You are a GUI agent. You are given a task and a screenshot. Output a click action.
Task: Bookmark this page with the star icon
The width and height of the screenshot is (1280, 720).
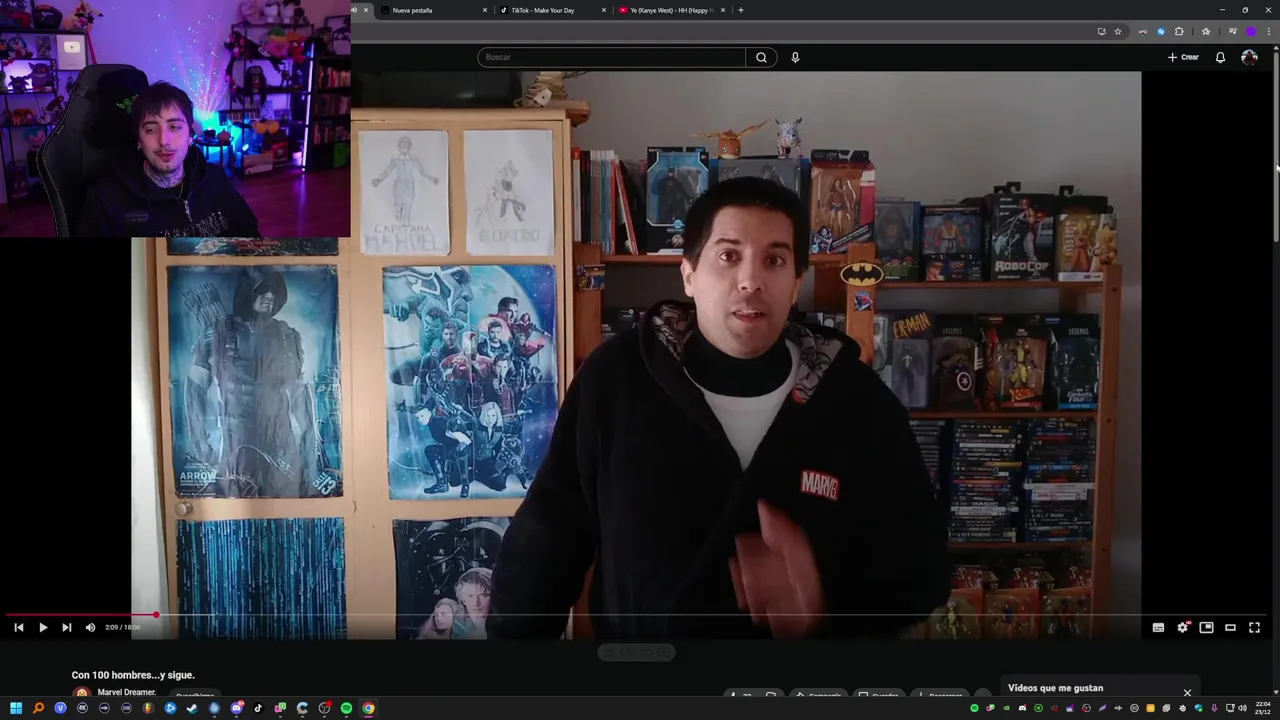(1118, 31)
